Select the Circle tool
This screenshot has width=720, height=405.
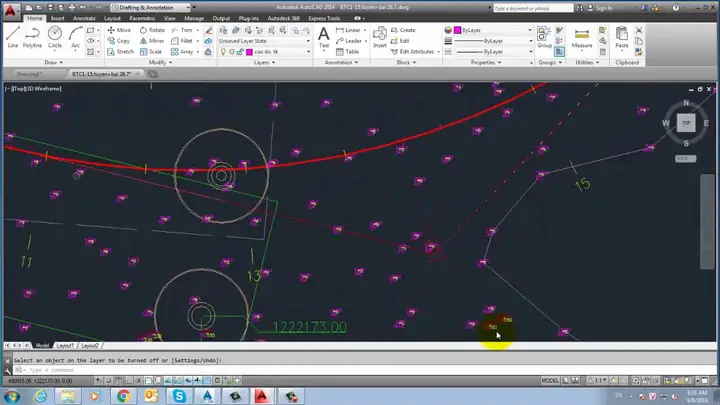[x=55, y=37]
